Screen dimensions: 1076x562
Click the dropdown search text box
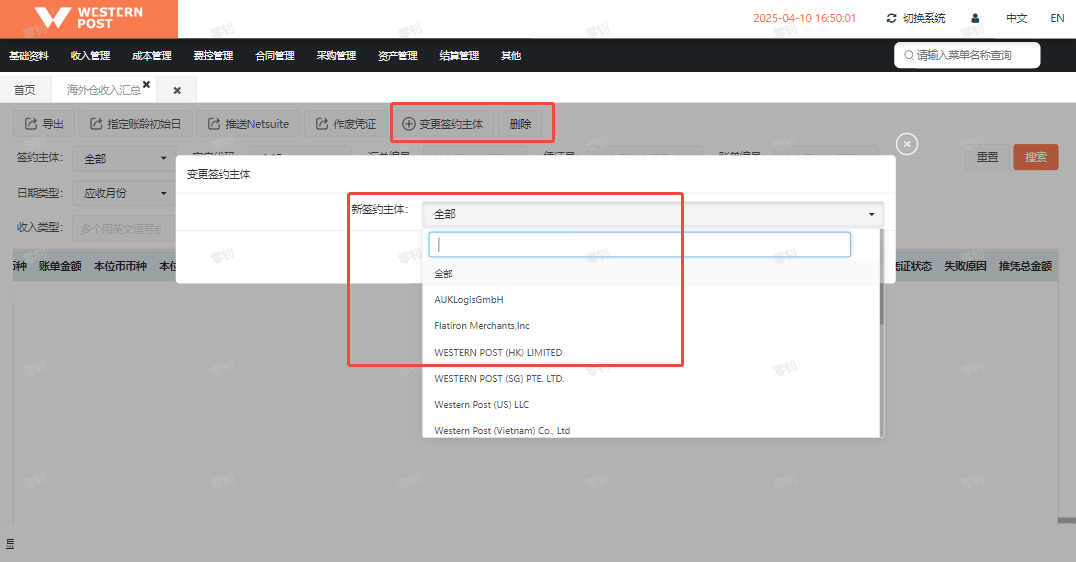(x=640, y=245)
